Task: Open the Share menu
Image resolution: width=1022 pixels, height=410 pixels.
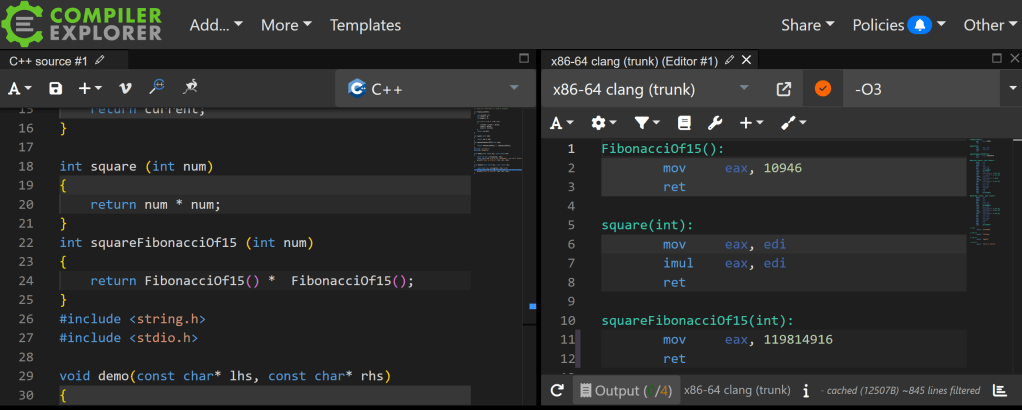Action: 807,25
